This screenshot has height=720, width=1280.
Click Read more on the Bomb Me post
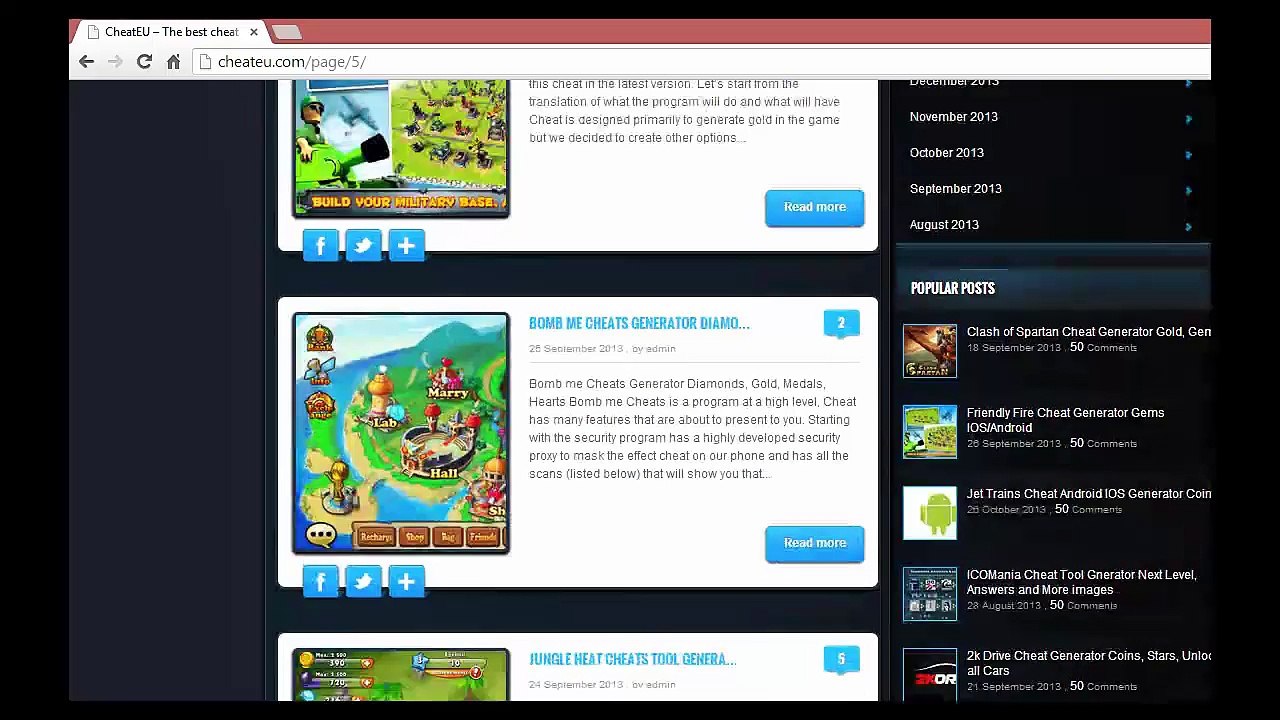pos(814,543)
